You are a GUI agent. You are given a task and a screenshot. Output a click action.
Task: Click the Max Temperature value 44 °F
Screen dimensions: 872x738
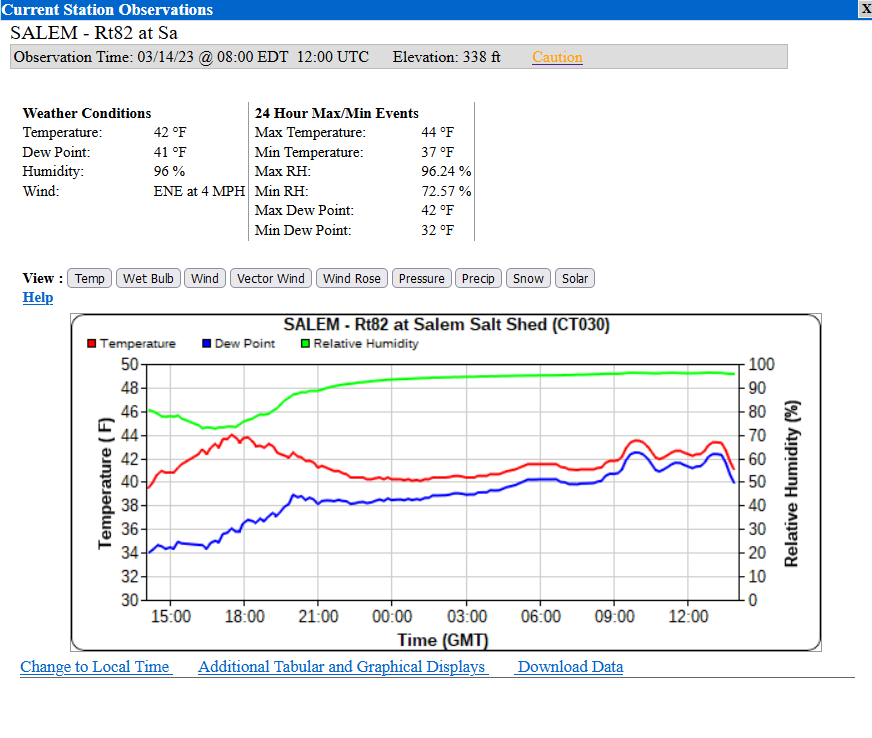(x=437, y=132)
